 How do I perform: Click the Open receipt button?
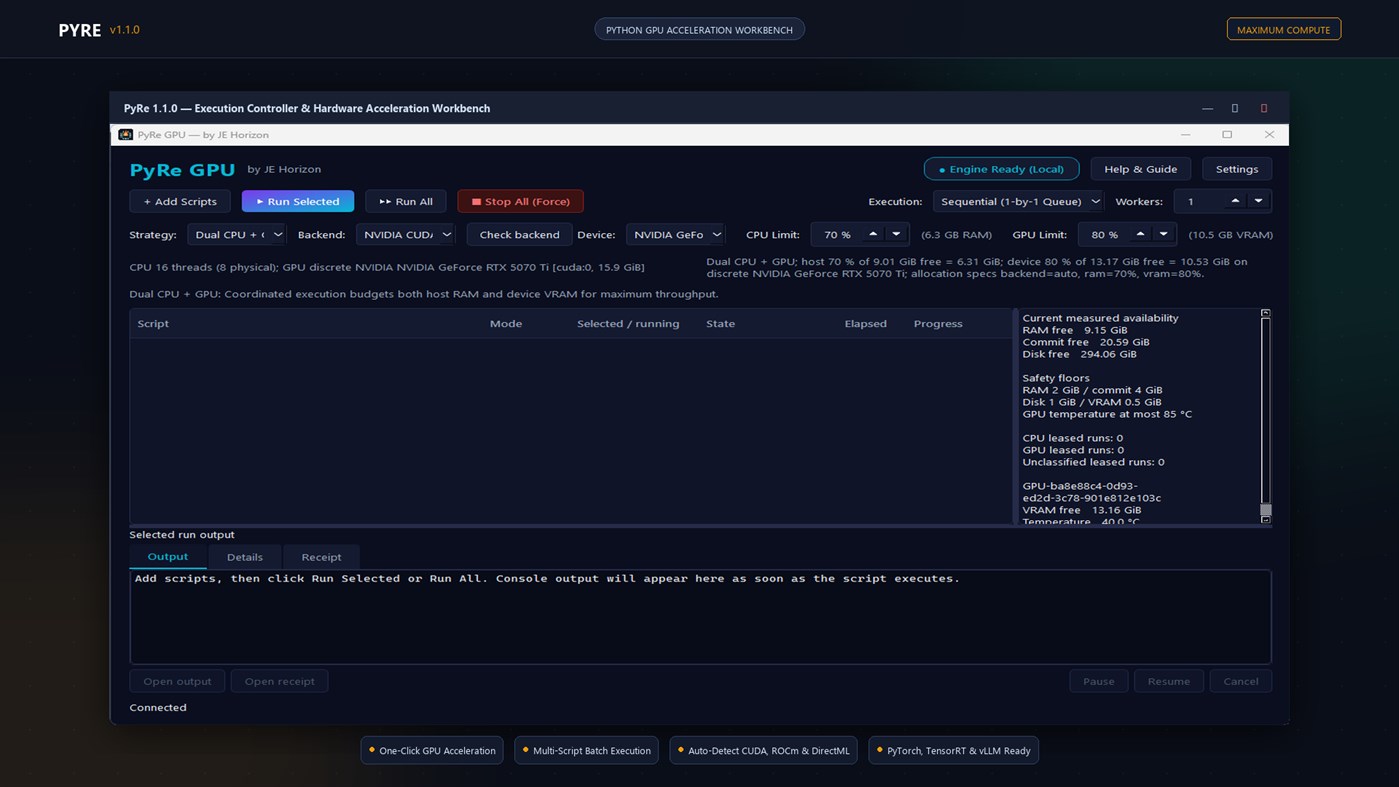280,681
